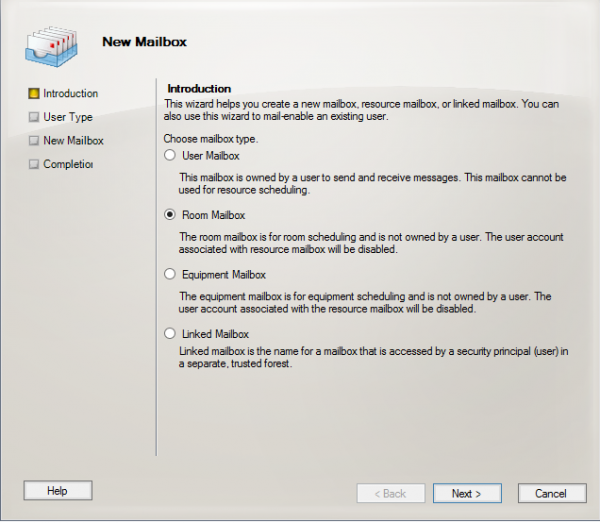The height and width of the screenshot is (523, 600).
Task: Select the Room Mailbox radio button
Action: click(x=170, y=215)
